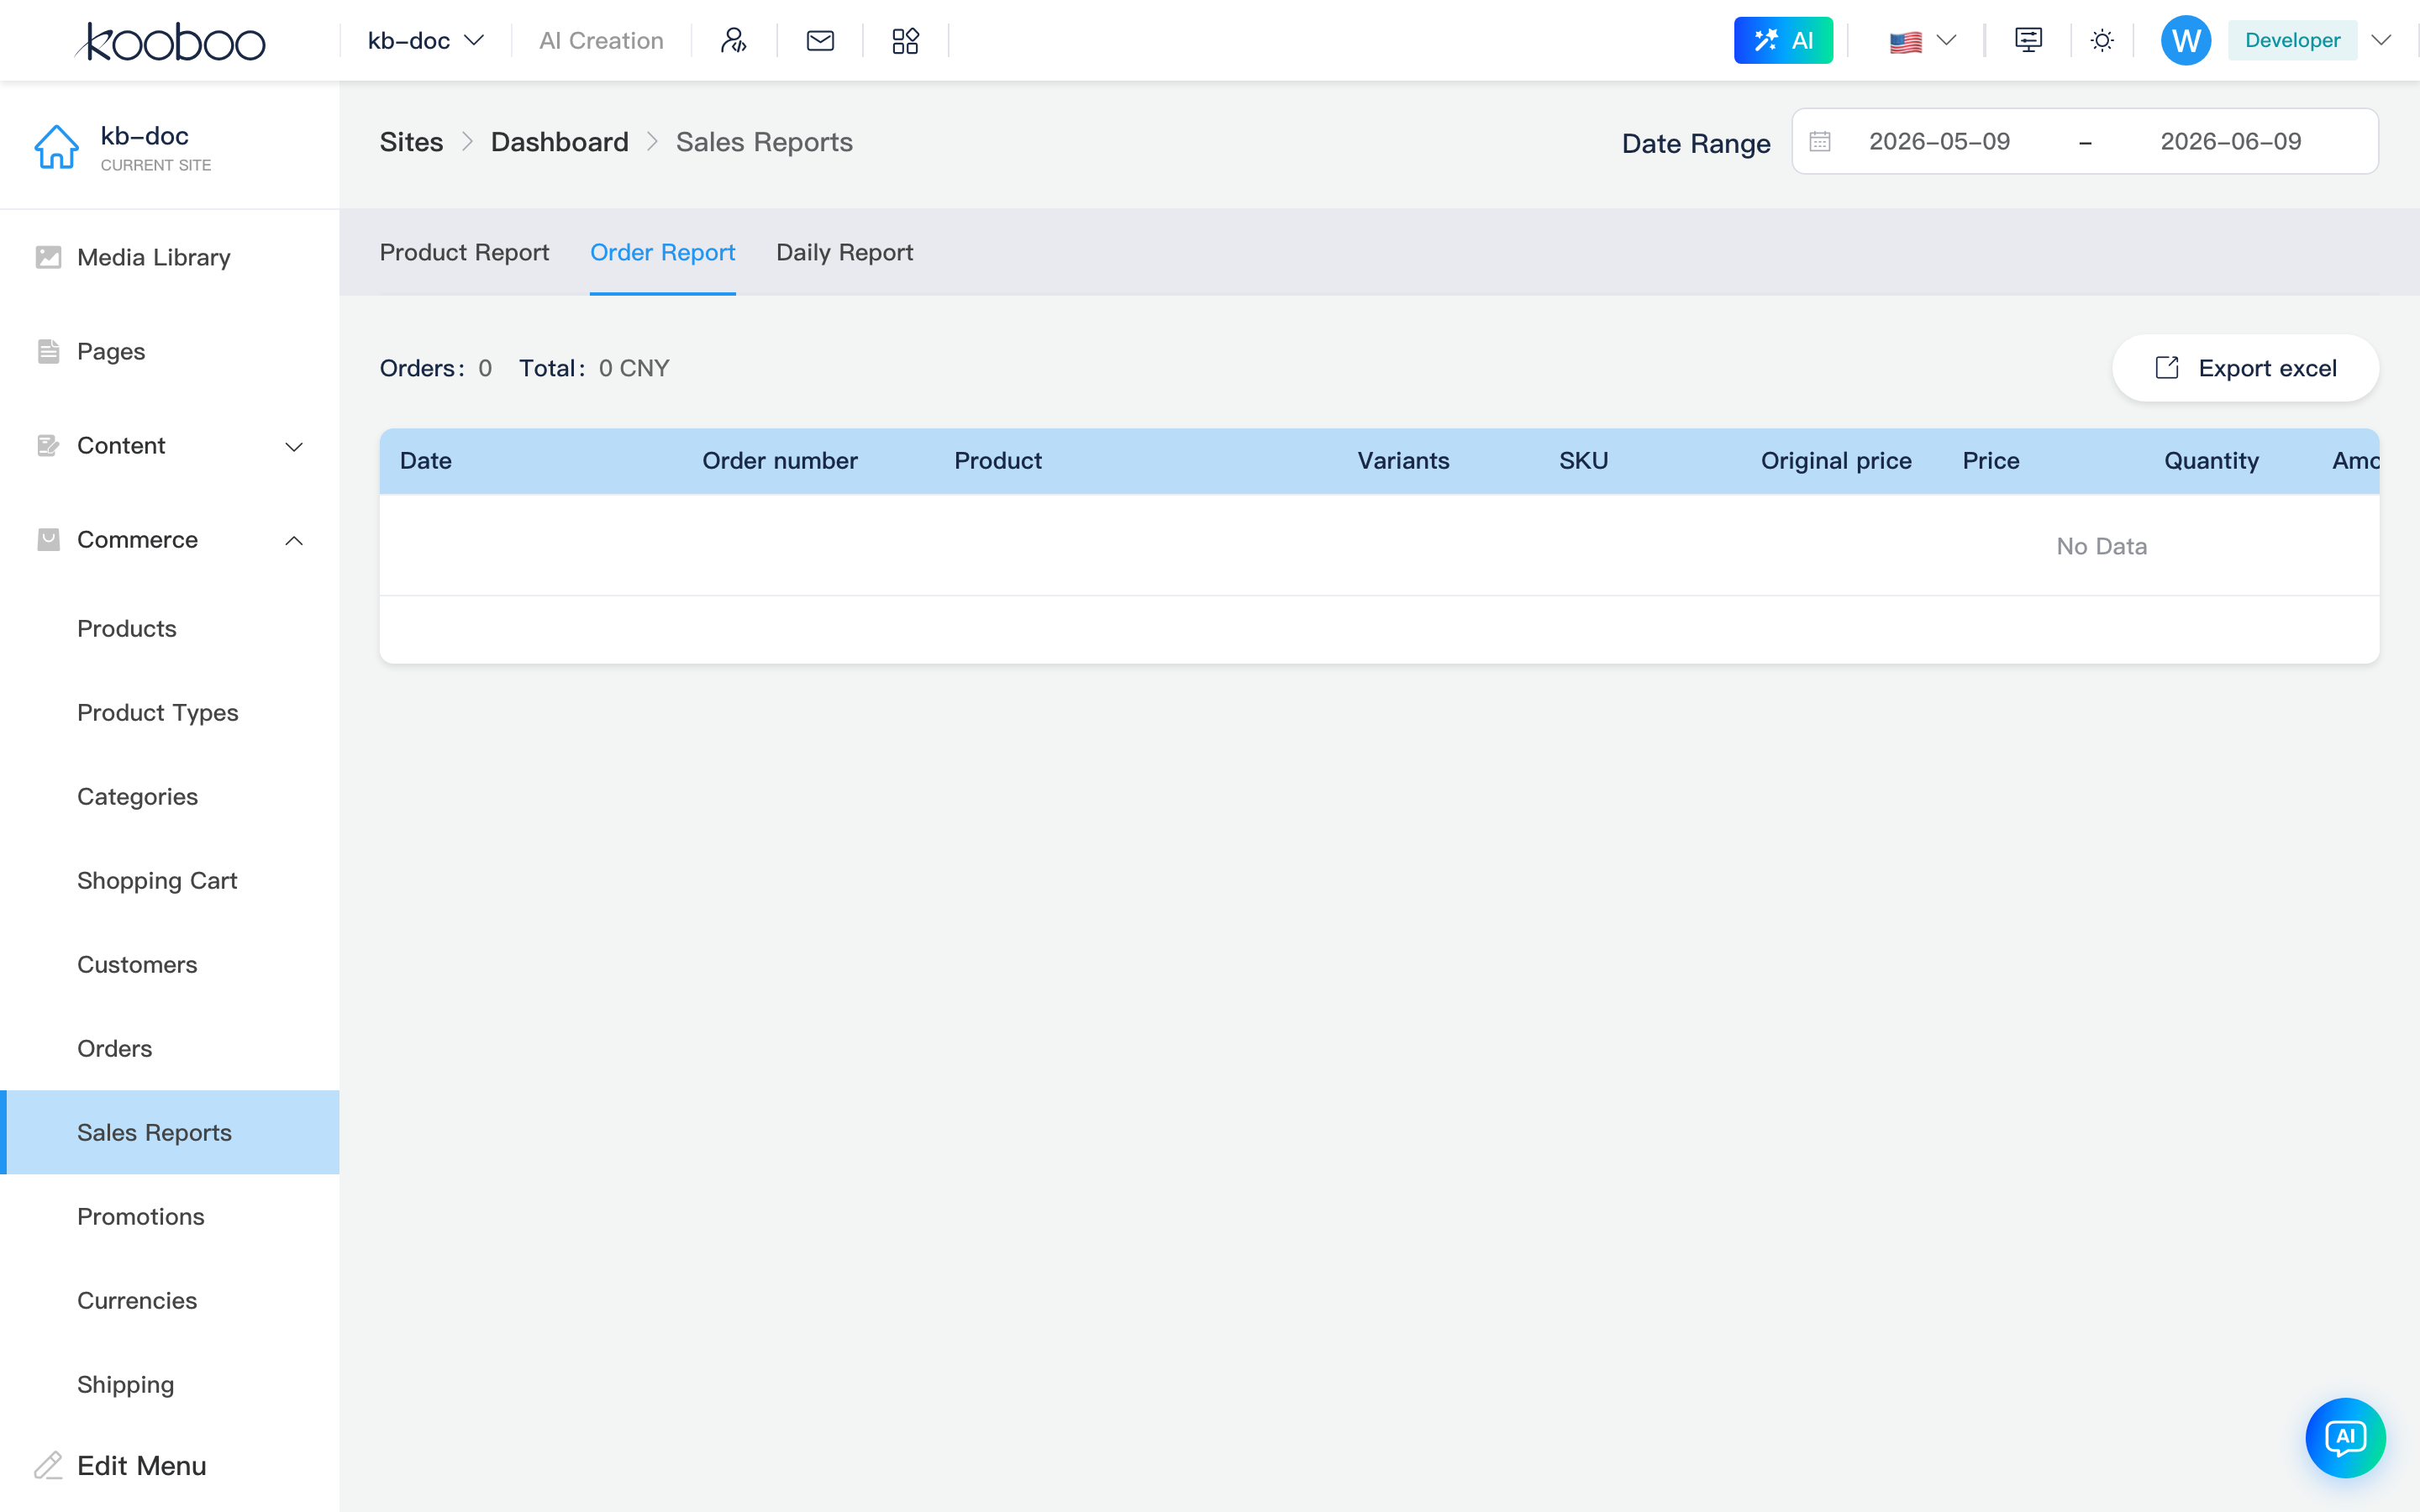The width and height of the screenshot is (2420, 1512).
Task: Click the user developer icon
Action: 734,41
